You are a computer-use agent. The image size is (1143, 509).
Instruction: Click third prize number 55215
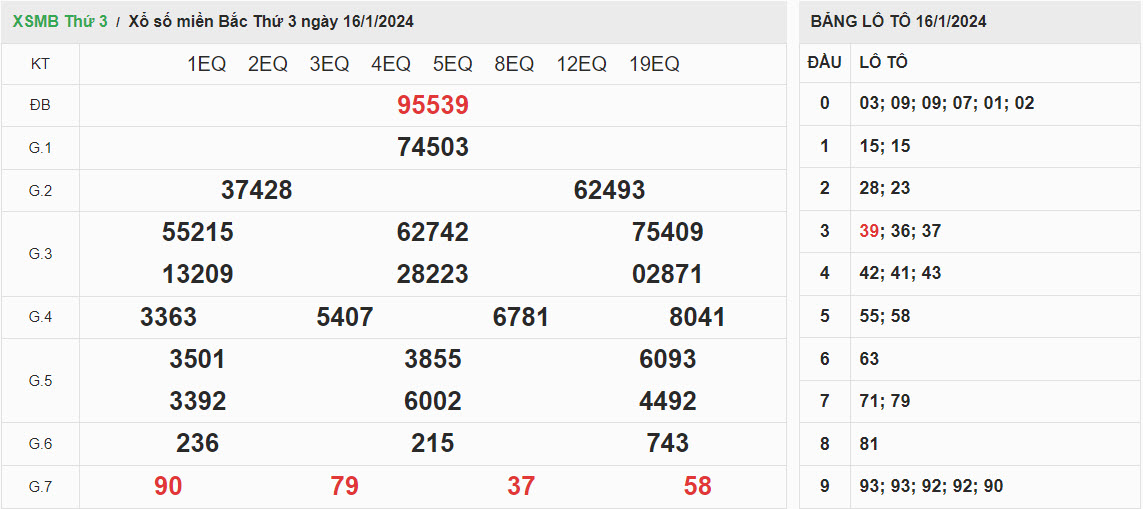click(x=197, y=232)
